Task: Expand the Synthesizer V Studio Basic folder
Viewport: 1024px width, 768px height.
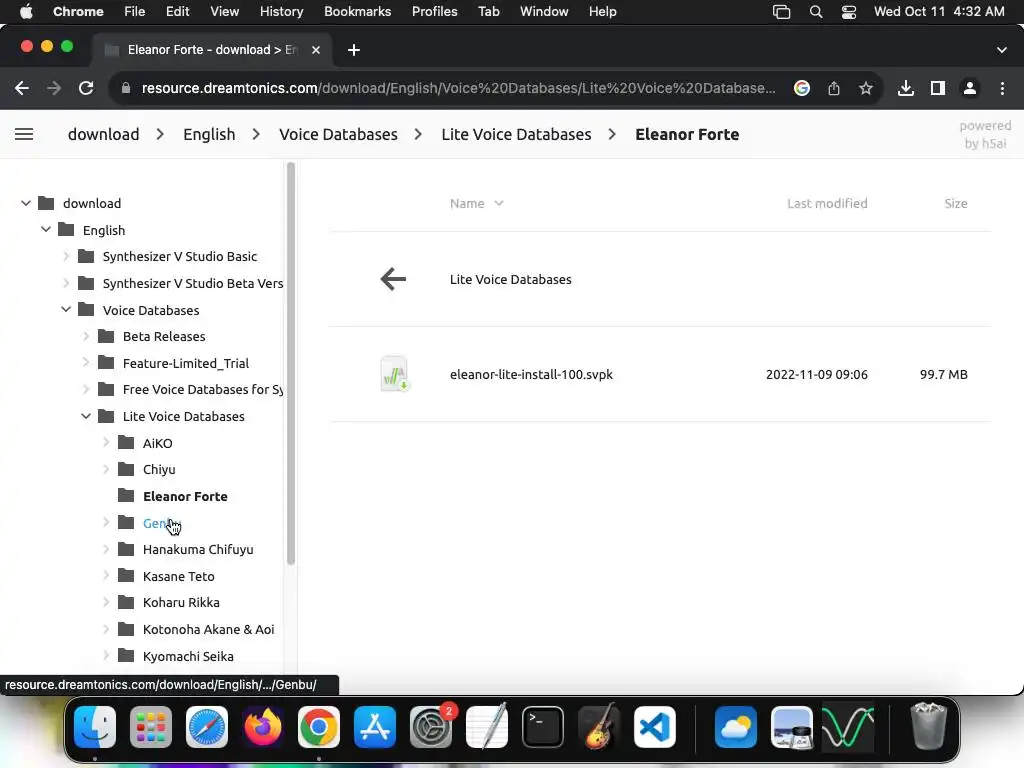Action: click(66, 257)
